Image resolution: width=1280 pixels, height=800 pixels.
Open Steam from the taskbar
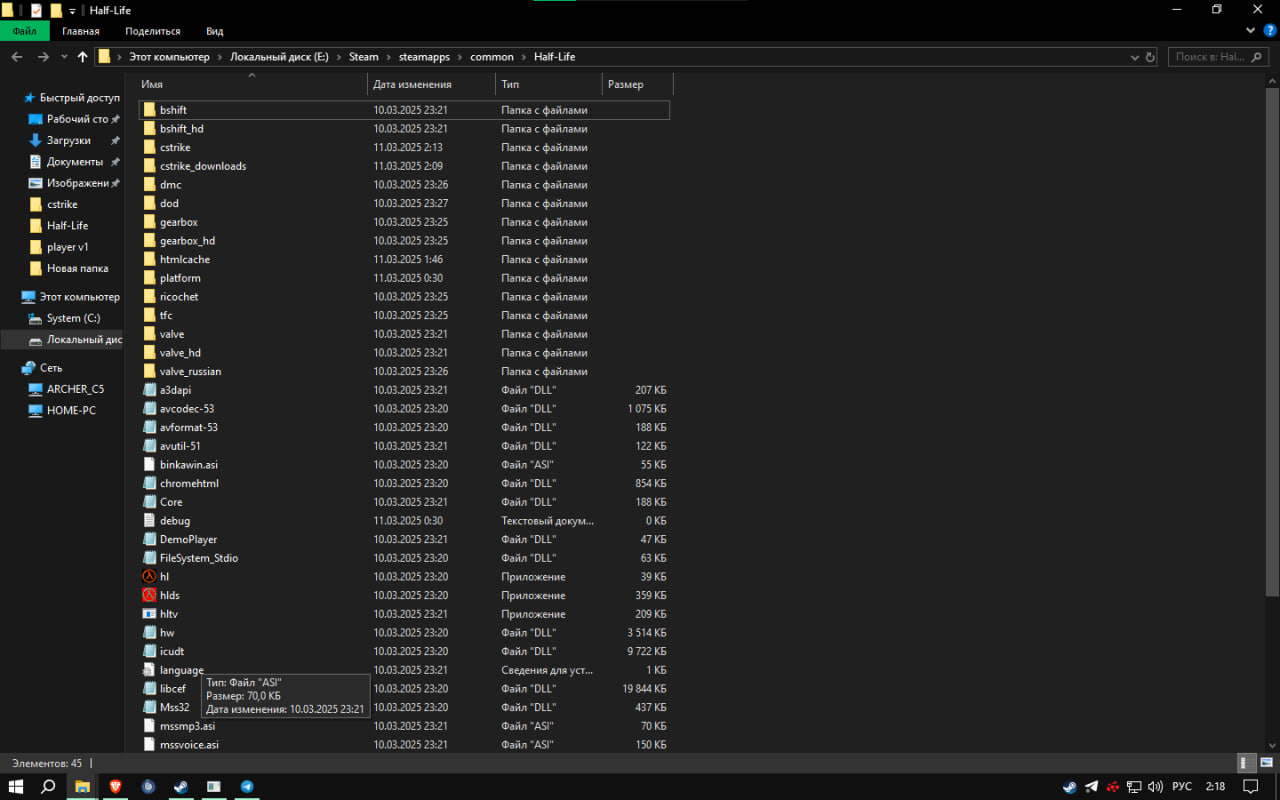[181, 787]
